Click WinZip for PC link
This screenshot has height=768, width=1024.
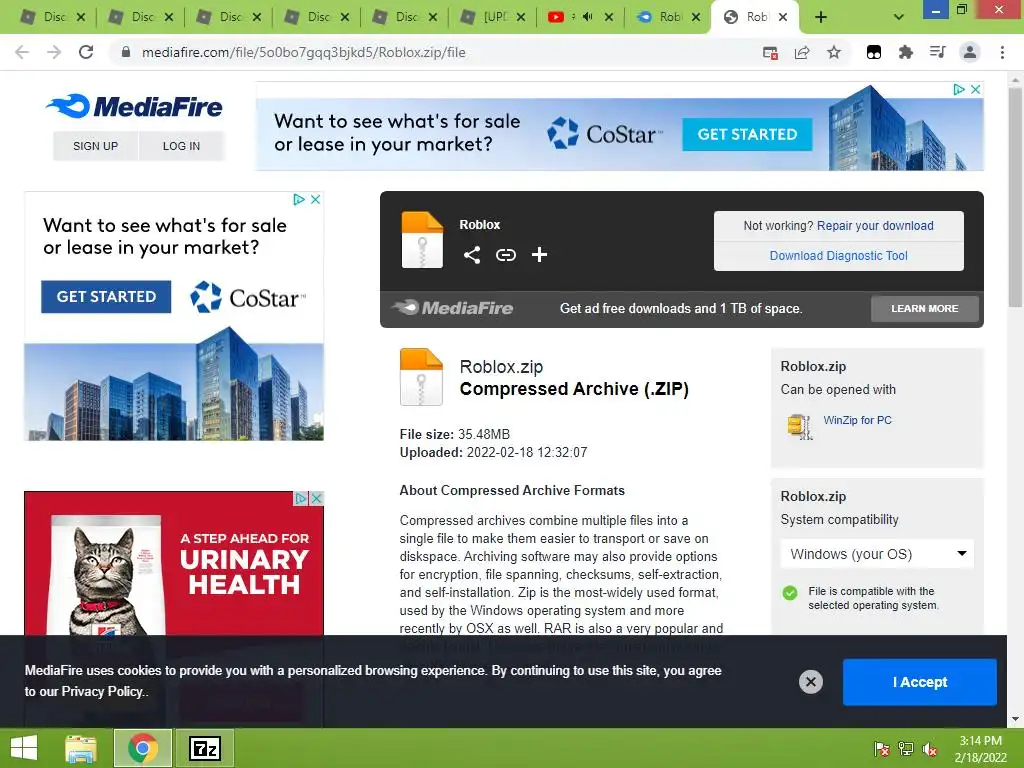coord(857,420)
